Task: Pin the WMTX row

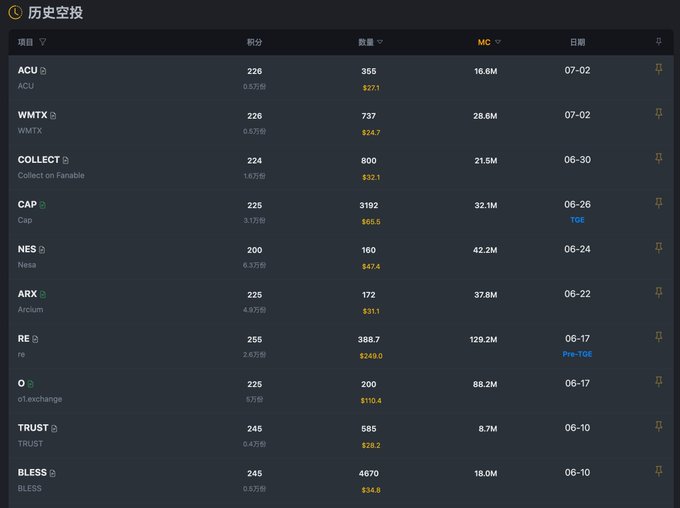Action: point(658,114)
